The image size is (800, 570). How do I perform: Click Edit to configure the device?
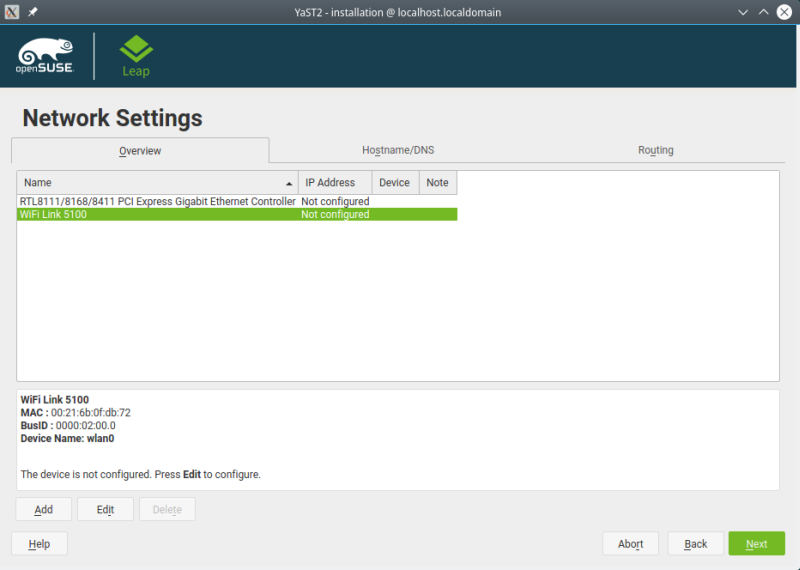tap(105, 509)
